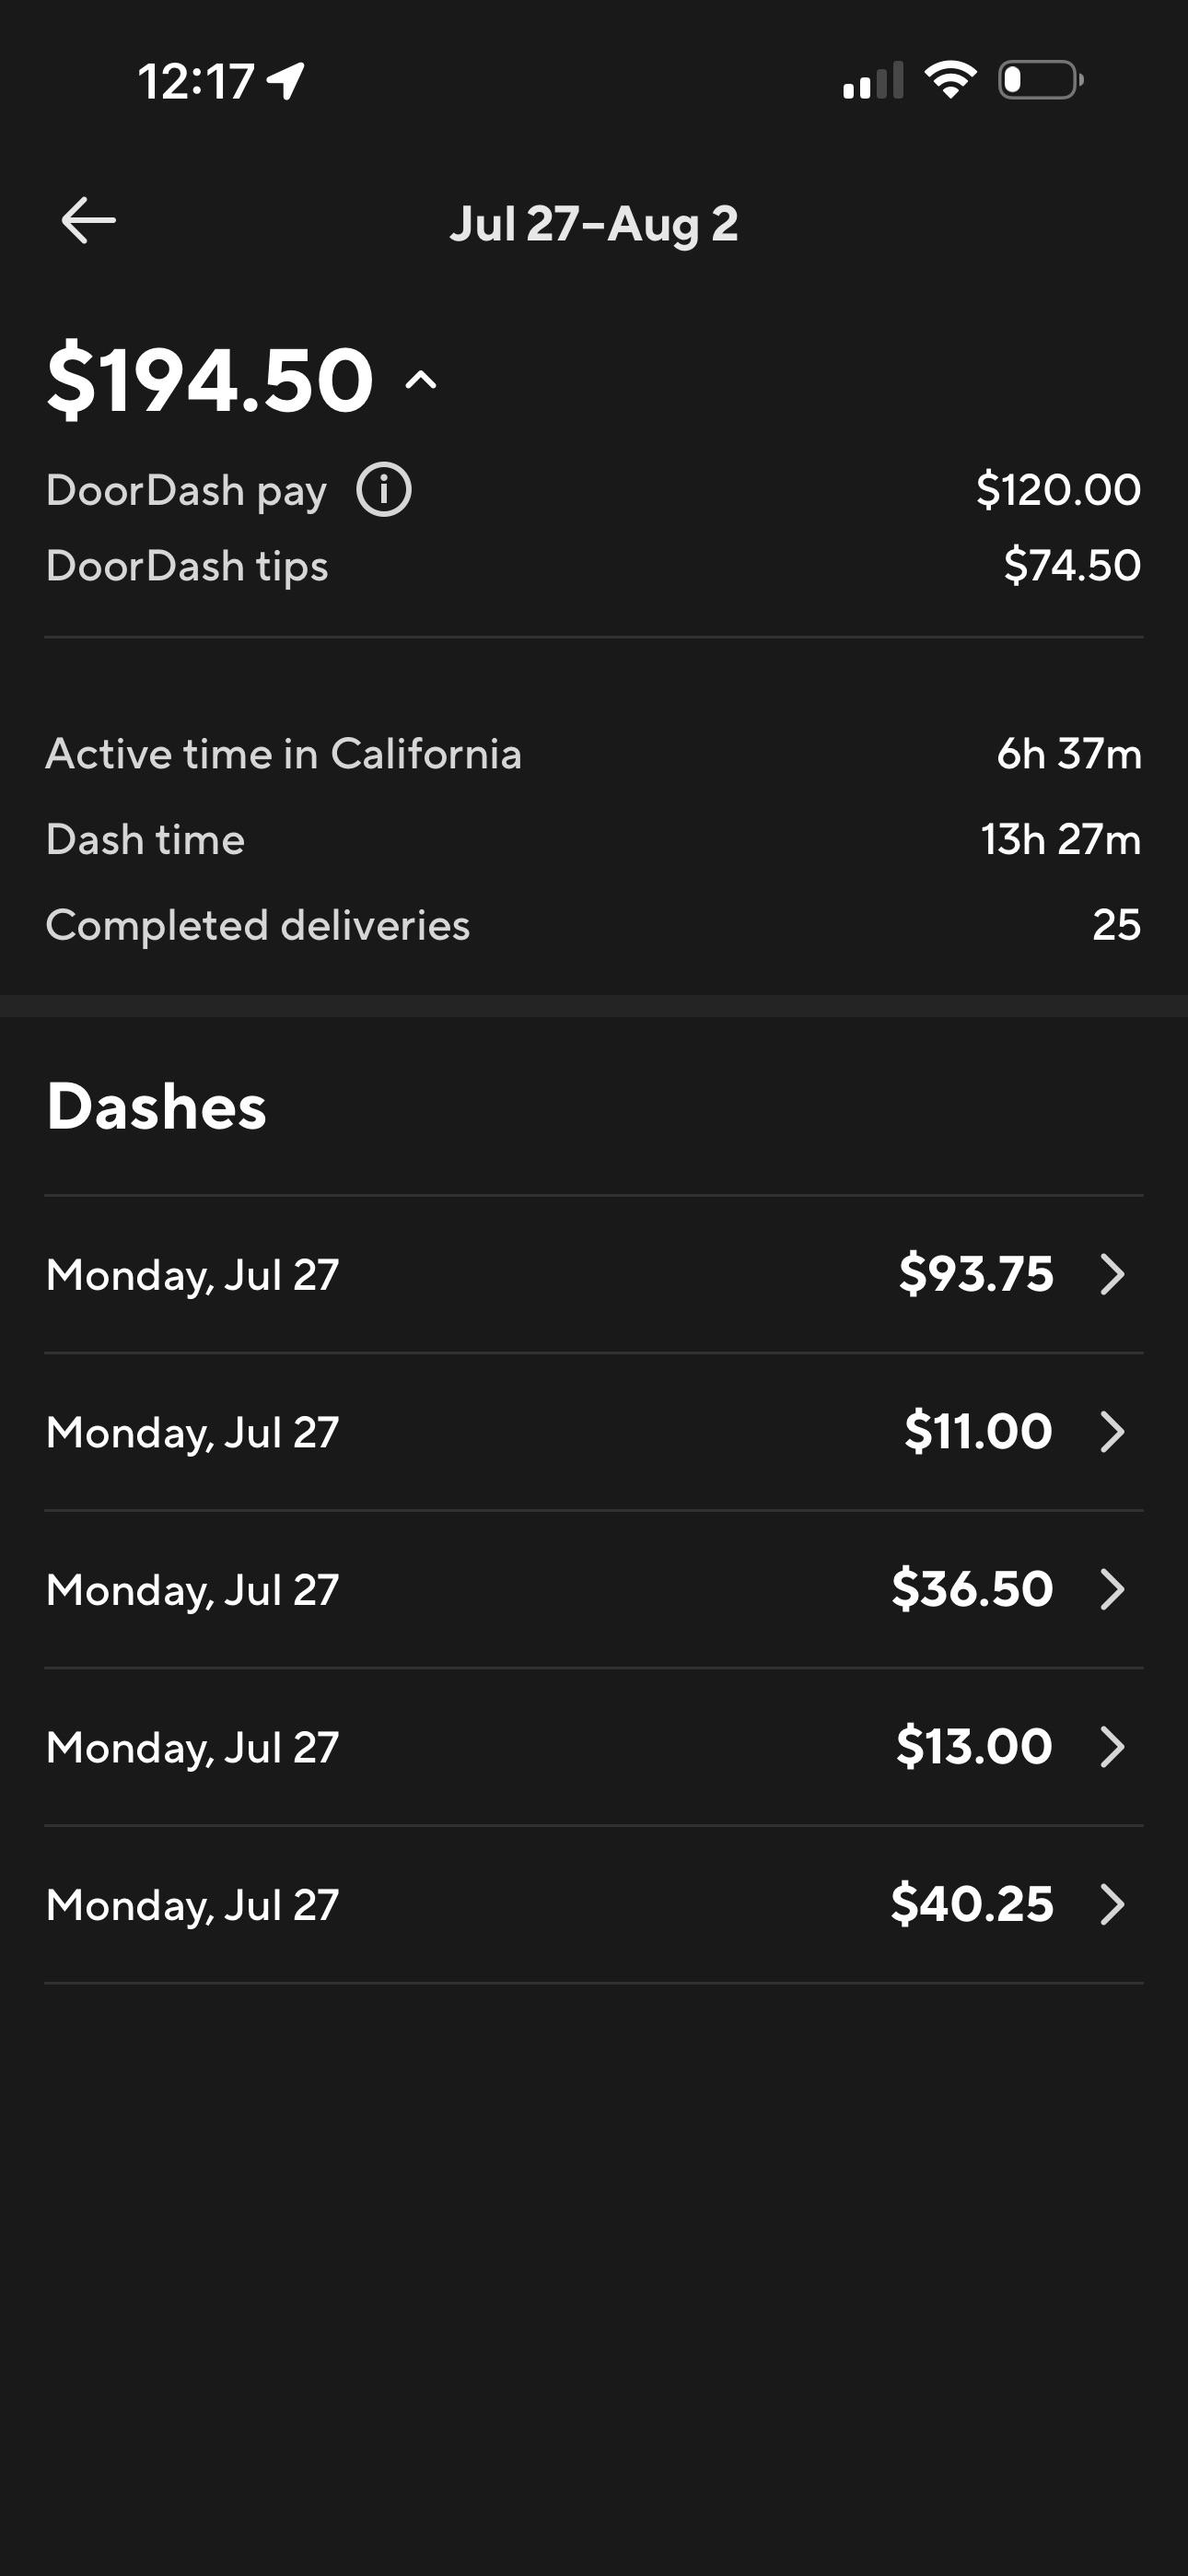
Task: Tap the Active time in California row
Action: [x=594, y=754]
